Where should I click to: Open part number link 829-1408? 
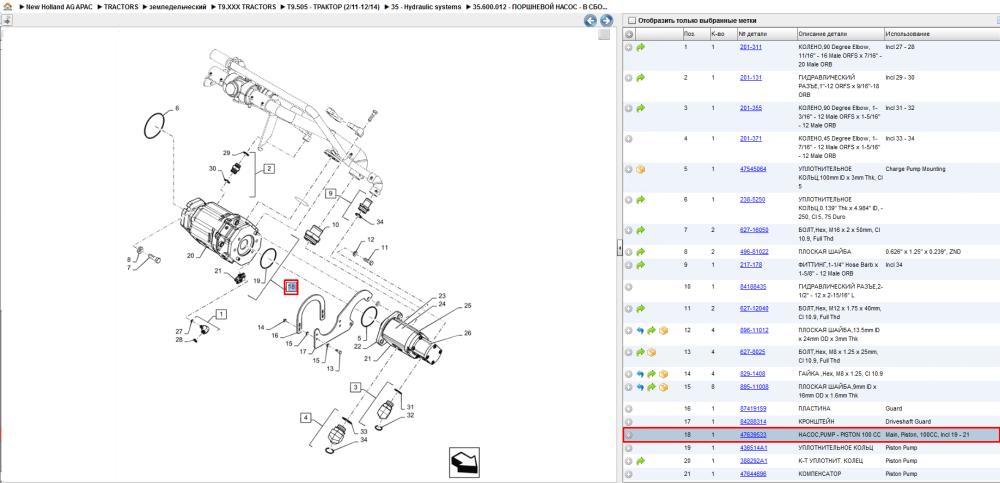point(752,374)
